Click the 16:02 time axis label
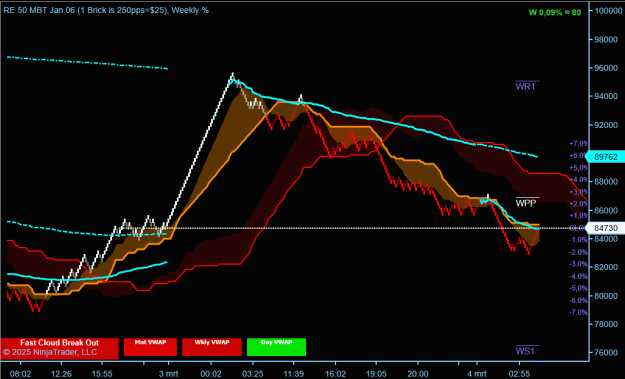This screenshot has width=625, height=379. (335, 374)
